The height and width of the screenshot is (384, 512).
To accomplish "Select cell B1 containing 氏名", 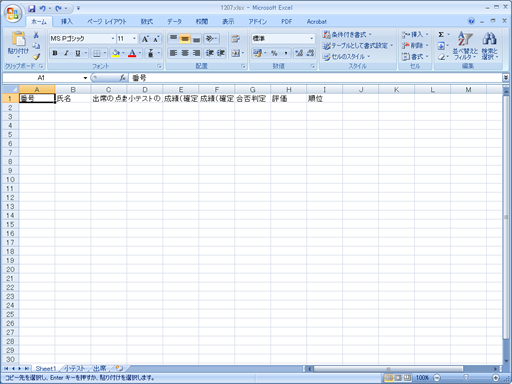I will tap(73, 99).
